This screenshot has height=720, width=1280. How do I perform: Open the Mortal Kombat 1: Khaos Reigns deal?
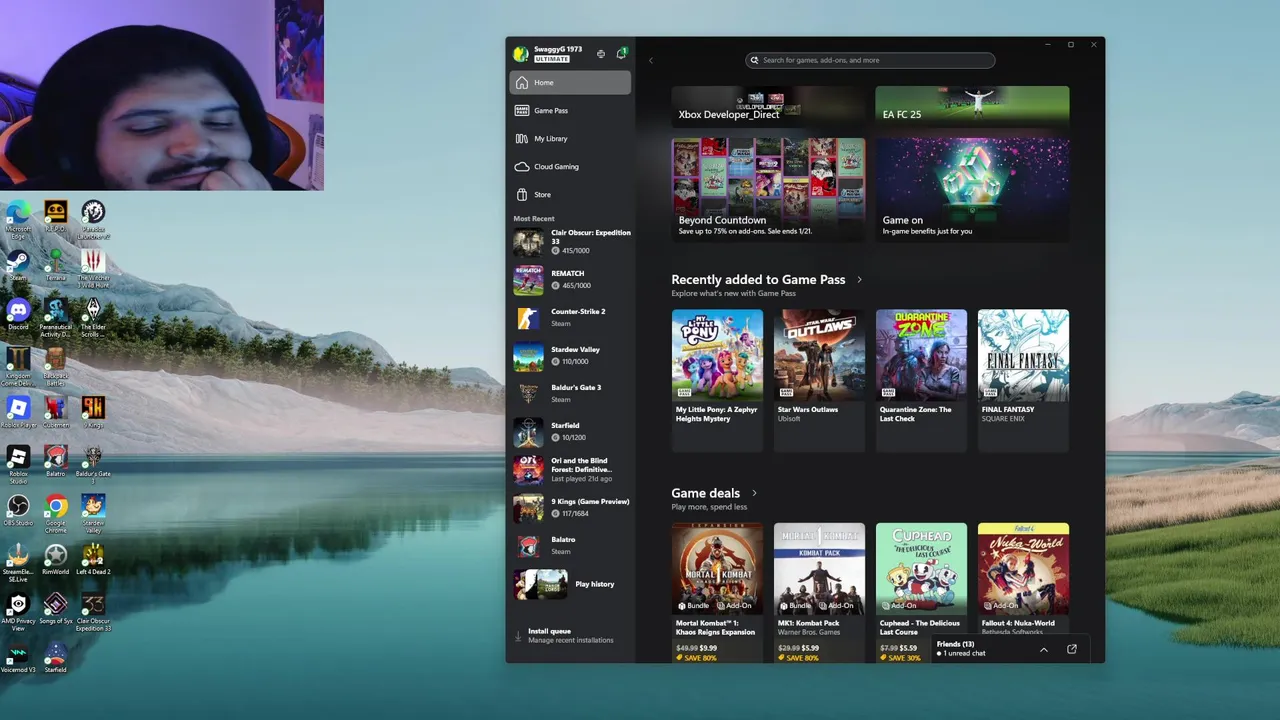717,591
